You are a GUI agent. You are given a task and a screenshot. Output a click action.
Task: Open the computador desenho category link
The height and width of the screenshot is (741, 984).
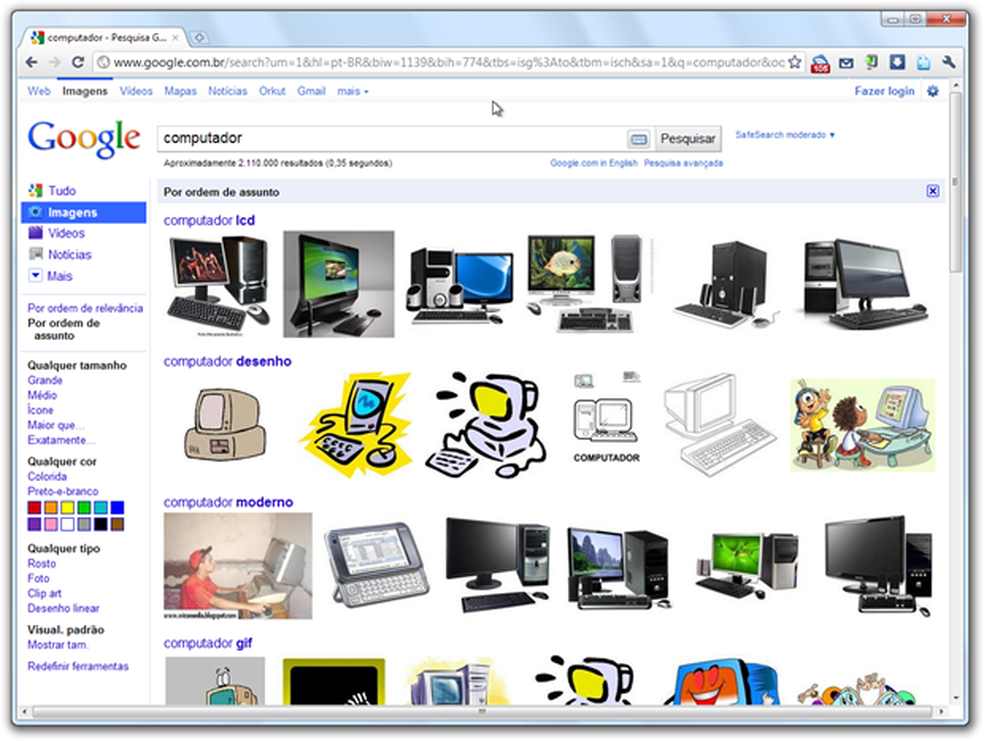[227, 361]
